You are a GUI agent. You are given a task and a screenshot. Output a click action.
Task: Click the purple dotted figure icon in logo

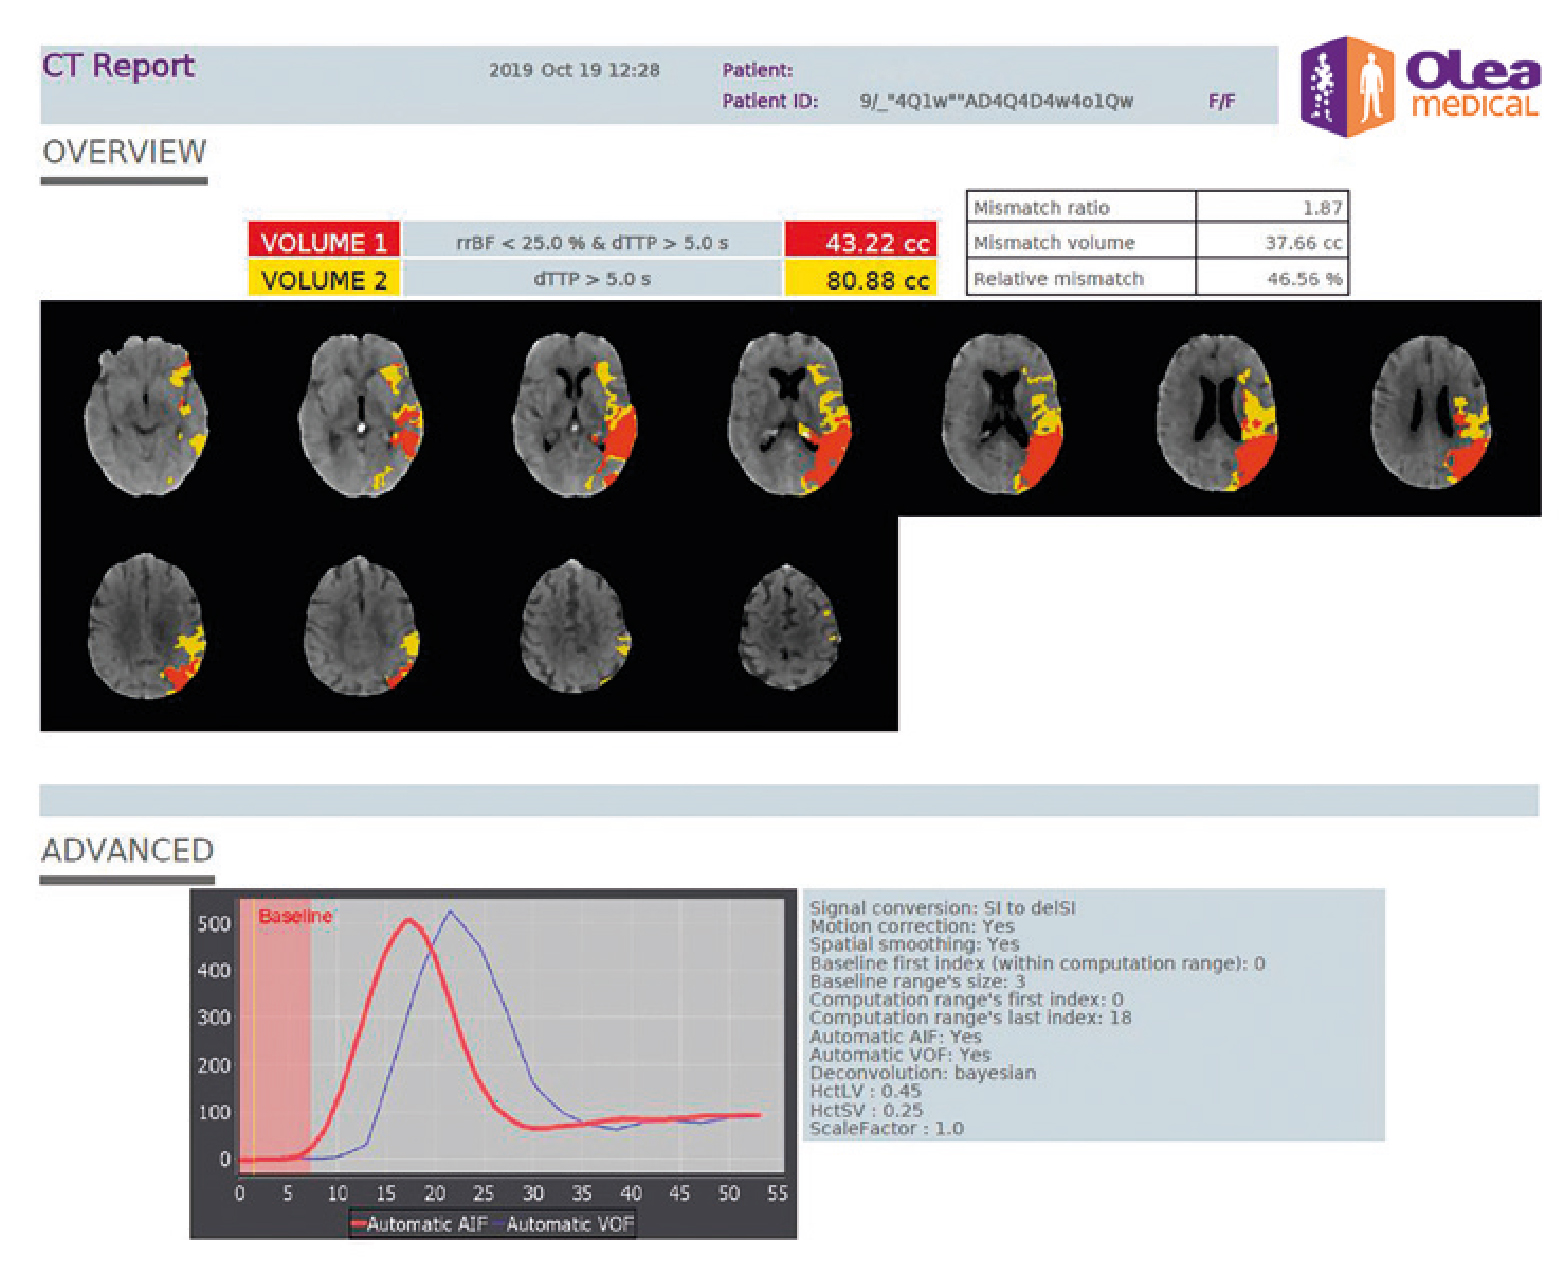[1325, 87]
